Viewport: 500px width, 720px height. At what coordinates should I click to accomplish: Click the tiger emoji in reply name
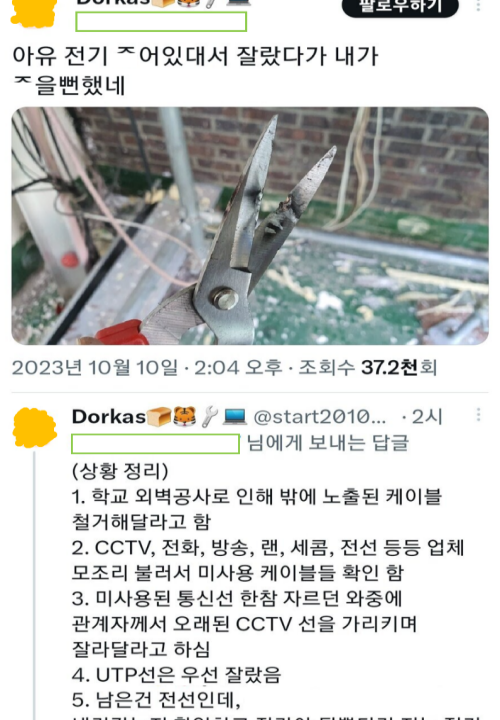click(x=184, y=417)
